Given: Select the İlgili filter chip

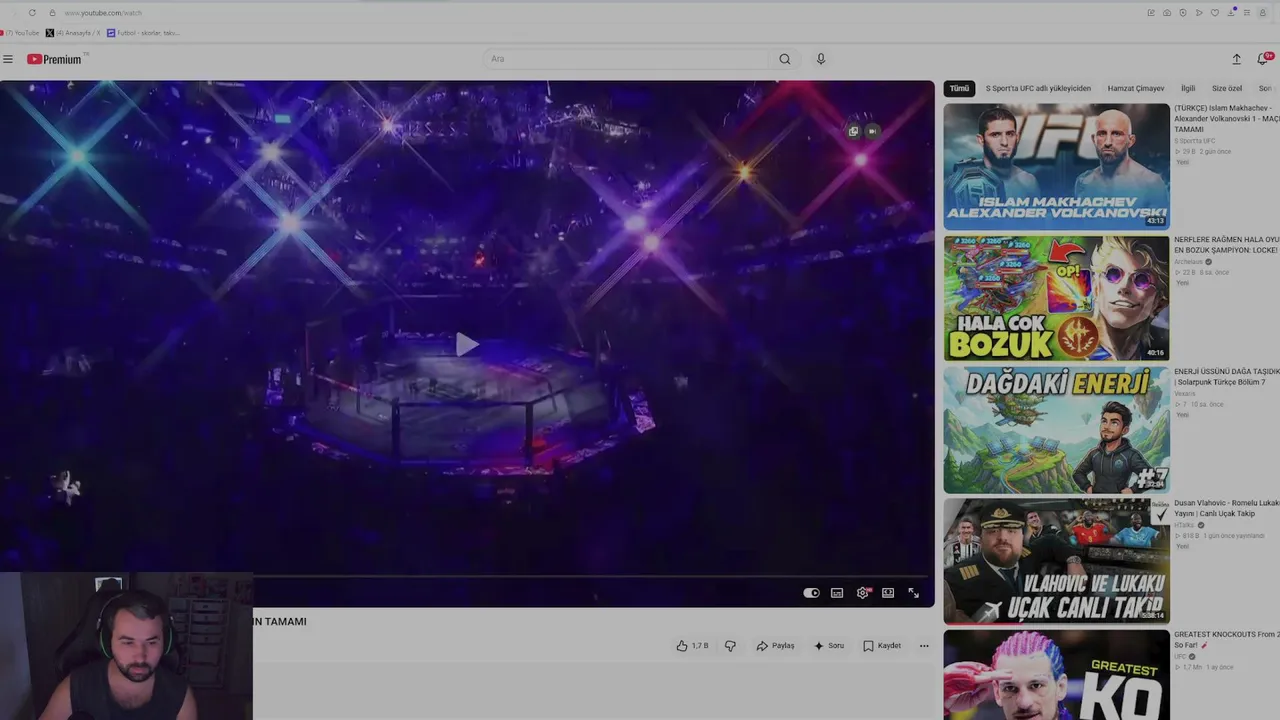Looking at the screenshot, I should [1188, 88].
